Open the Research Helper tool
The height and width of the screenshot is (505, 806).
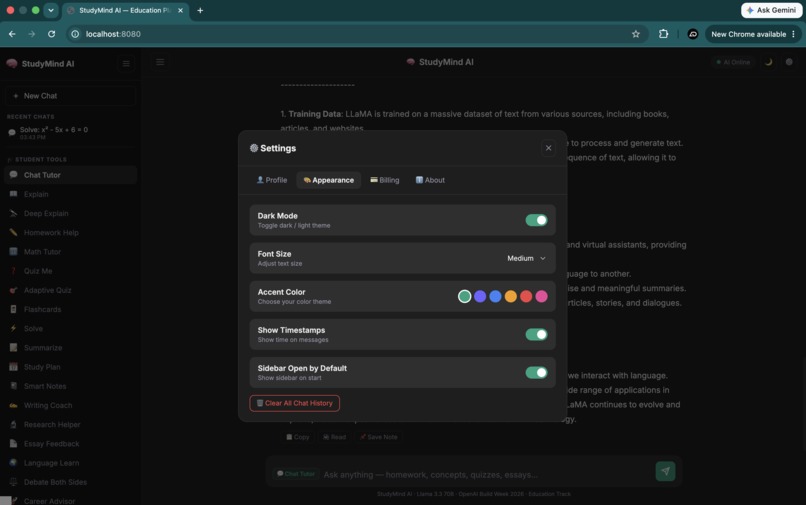tap(70, 425)
